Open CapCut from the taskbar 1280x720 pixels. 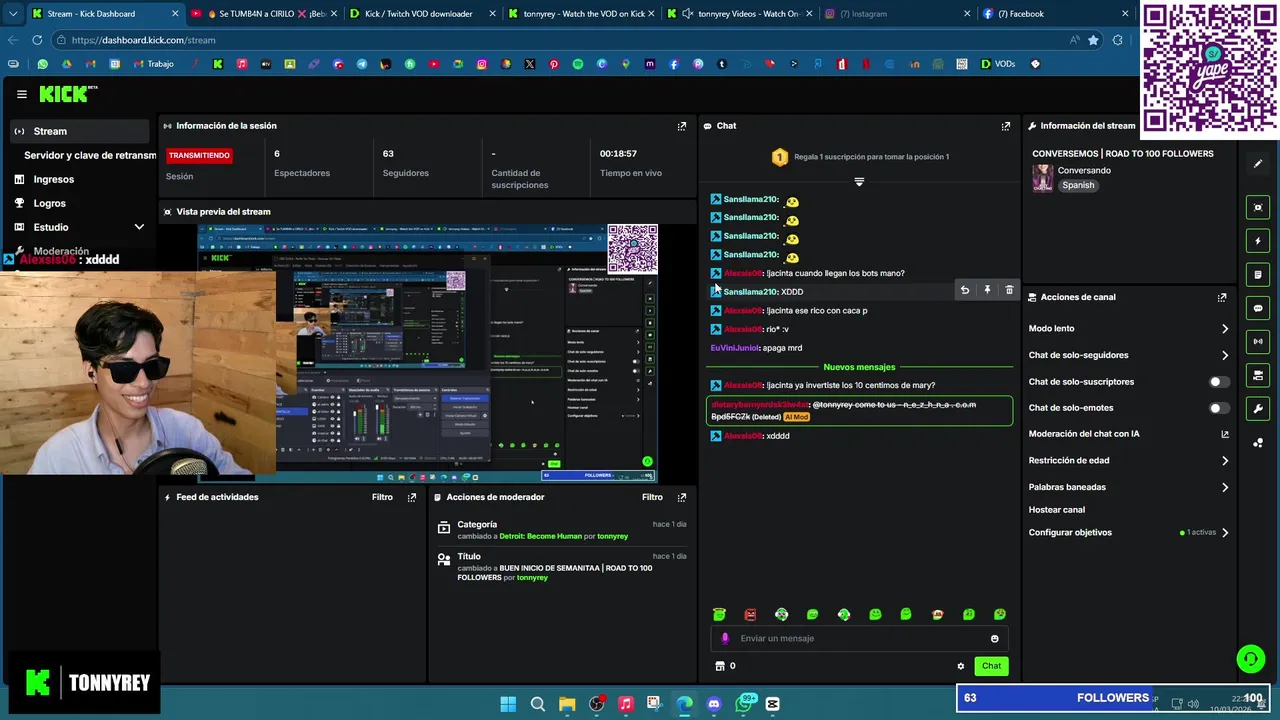point(772,704)
